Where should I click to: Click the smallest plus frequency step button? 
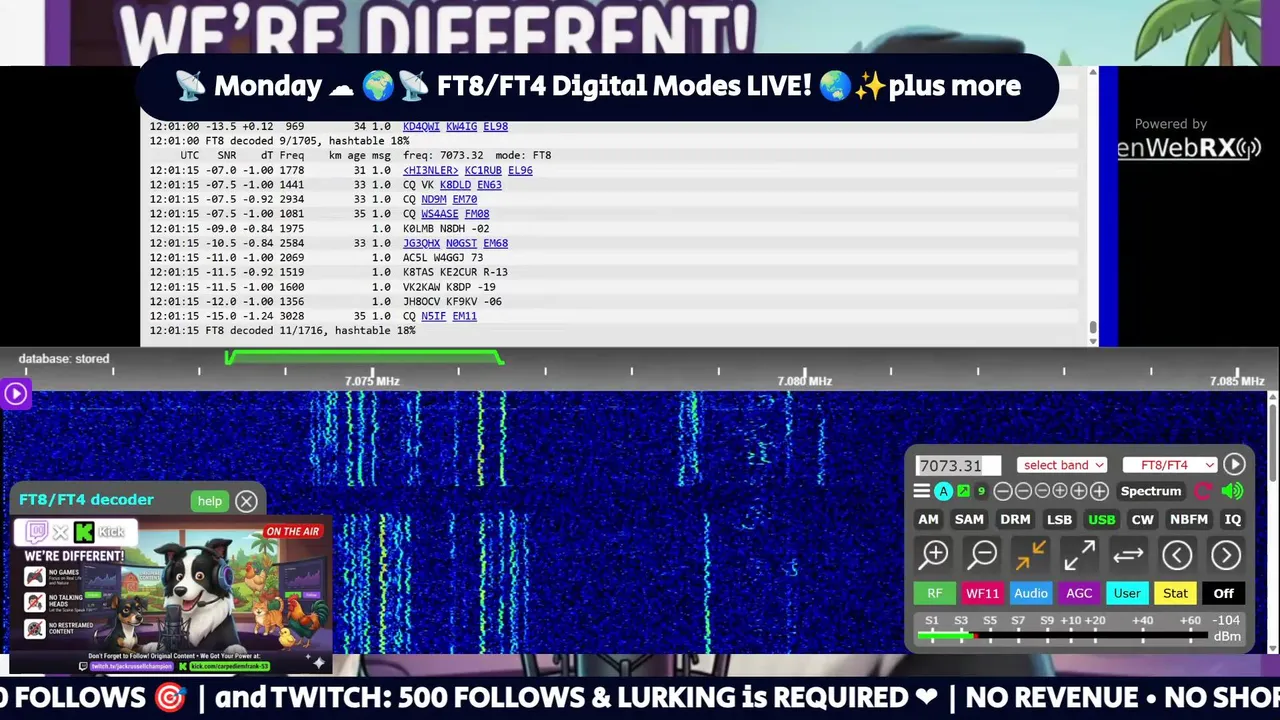pos(1060,491)
